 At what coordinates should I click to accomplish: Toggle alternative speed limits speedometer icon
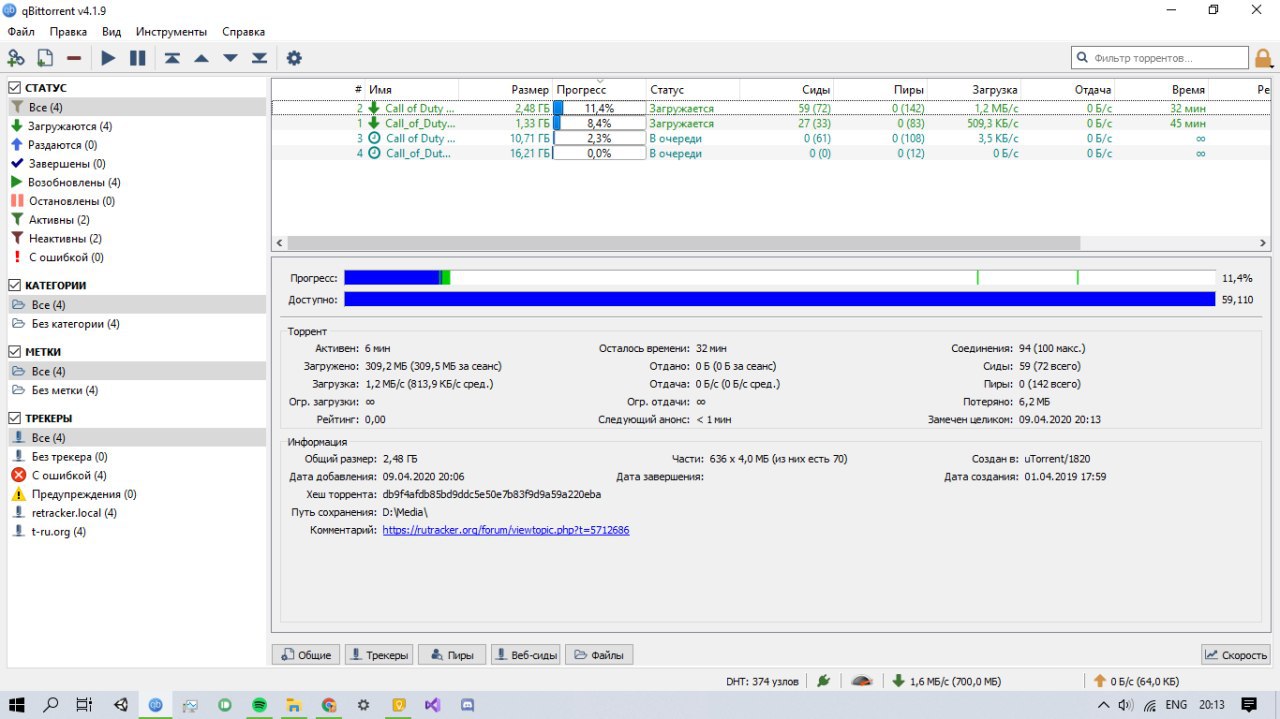click(861, 681)
